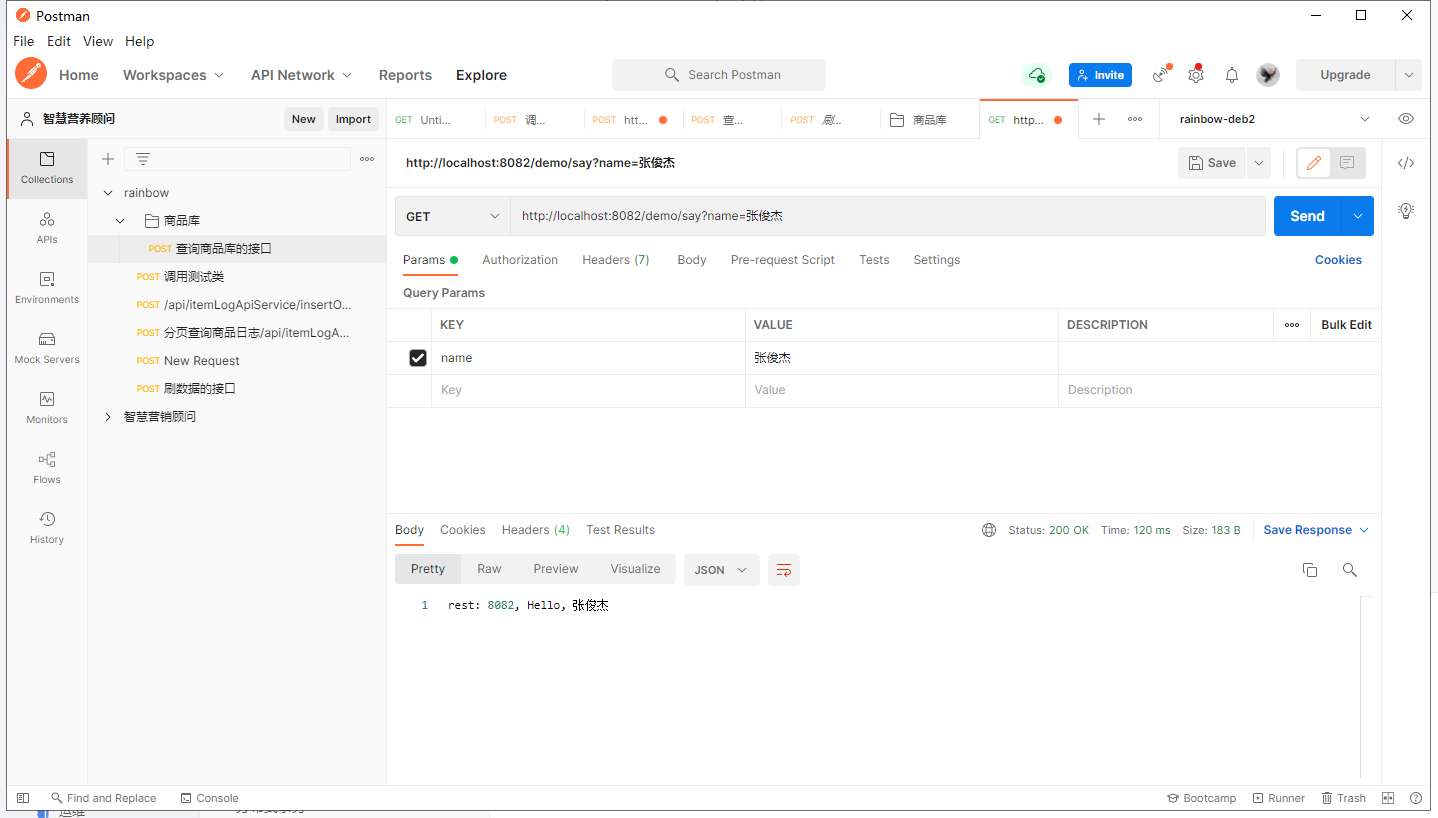This screenshot has height=818, width=1438.
Task: Open the API Network menu
Action: [301, 75]
